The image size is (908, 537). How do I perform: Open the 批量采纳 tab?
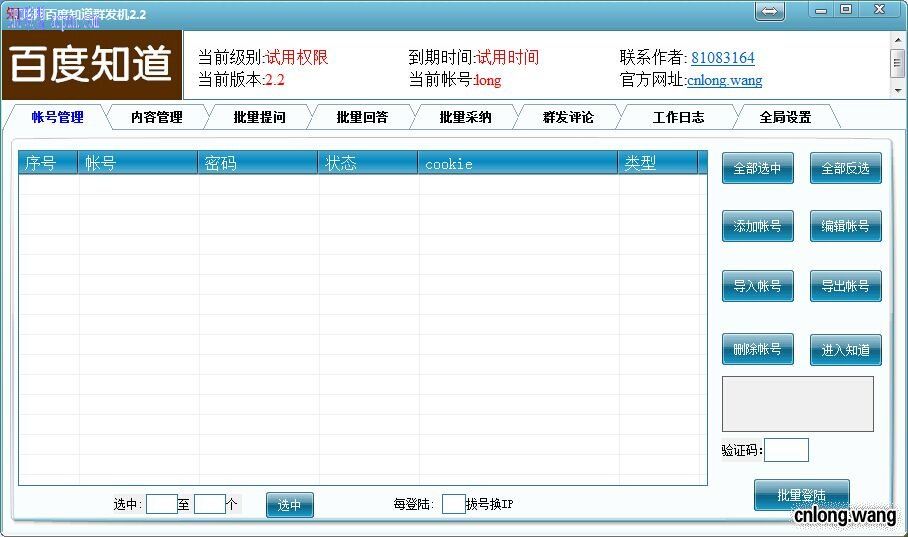465,118
